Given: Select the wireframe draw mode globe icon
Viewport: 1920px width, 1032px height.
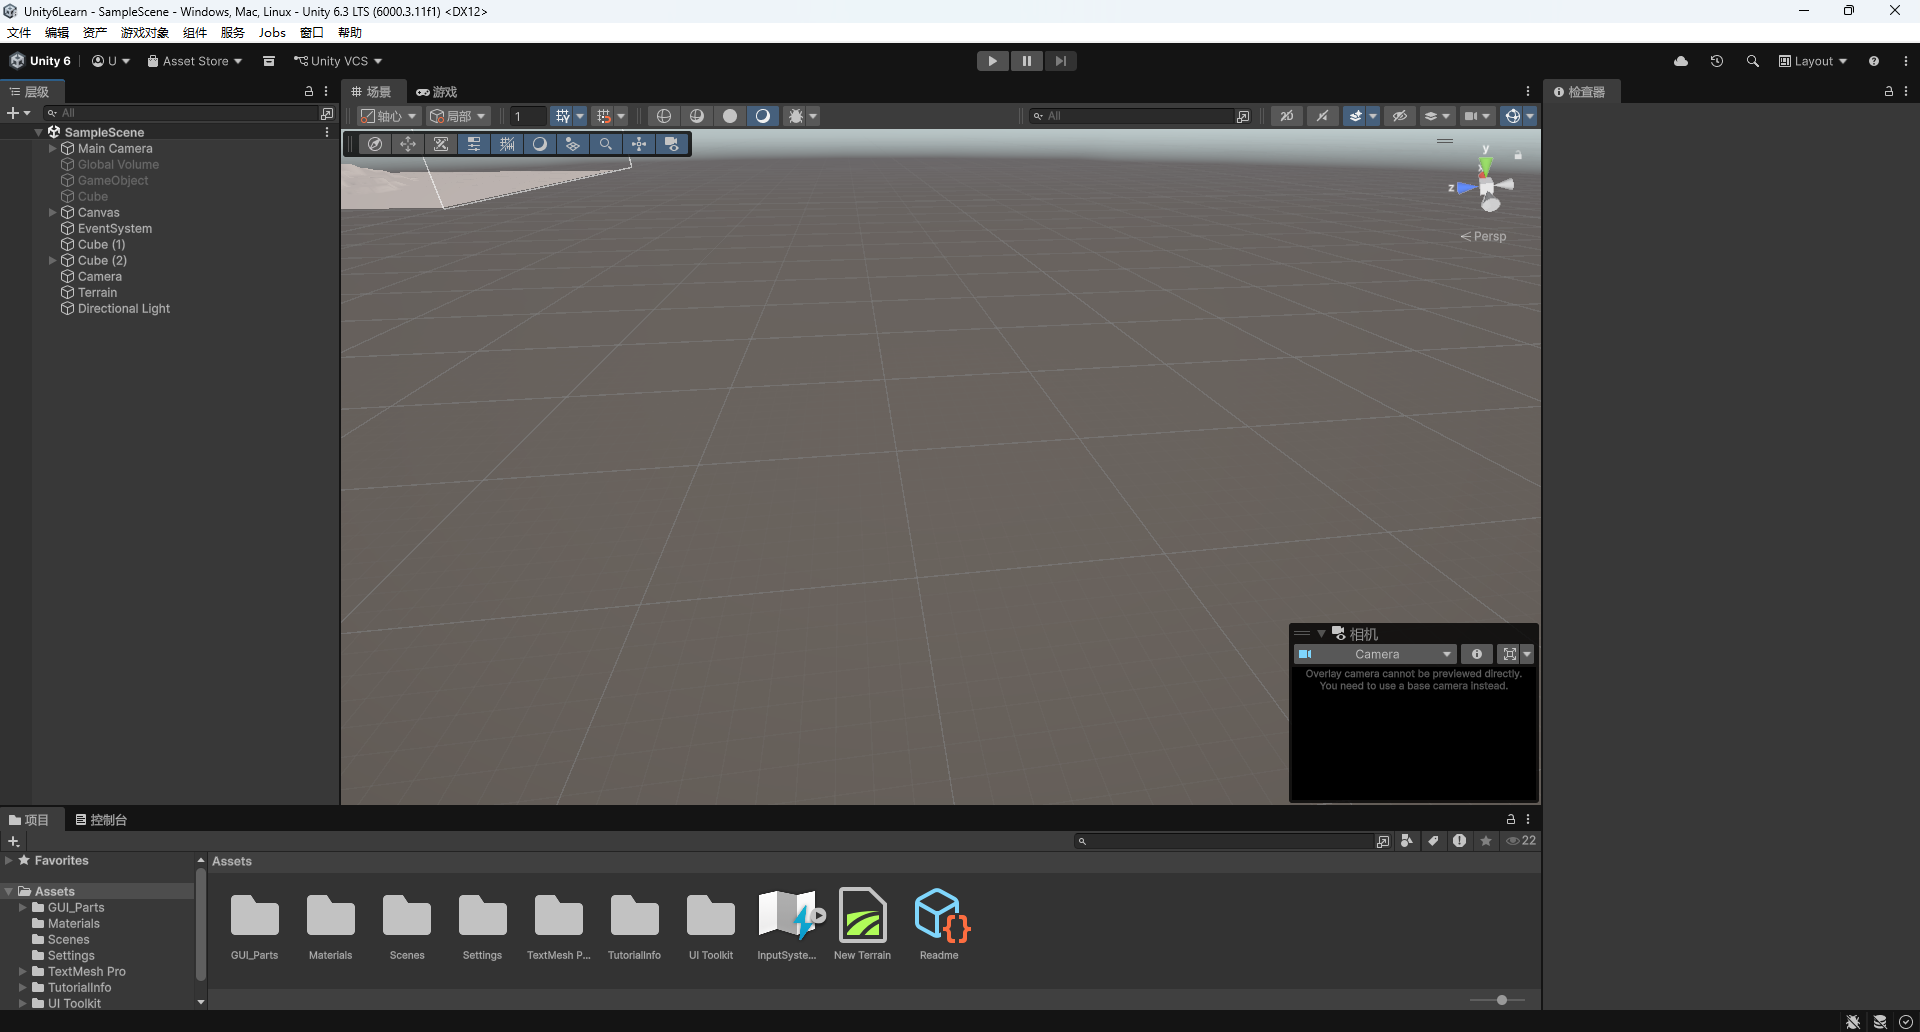Looking at the screenshot, I should 664,116.
